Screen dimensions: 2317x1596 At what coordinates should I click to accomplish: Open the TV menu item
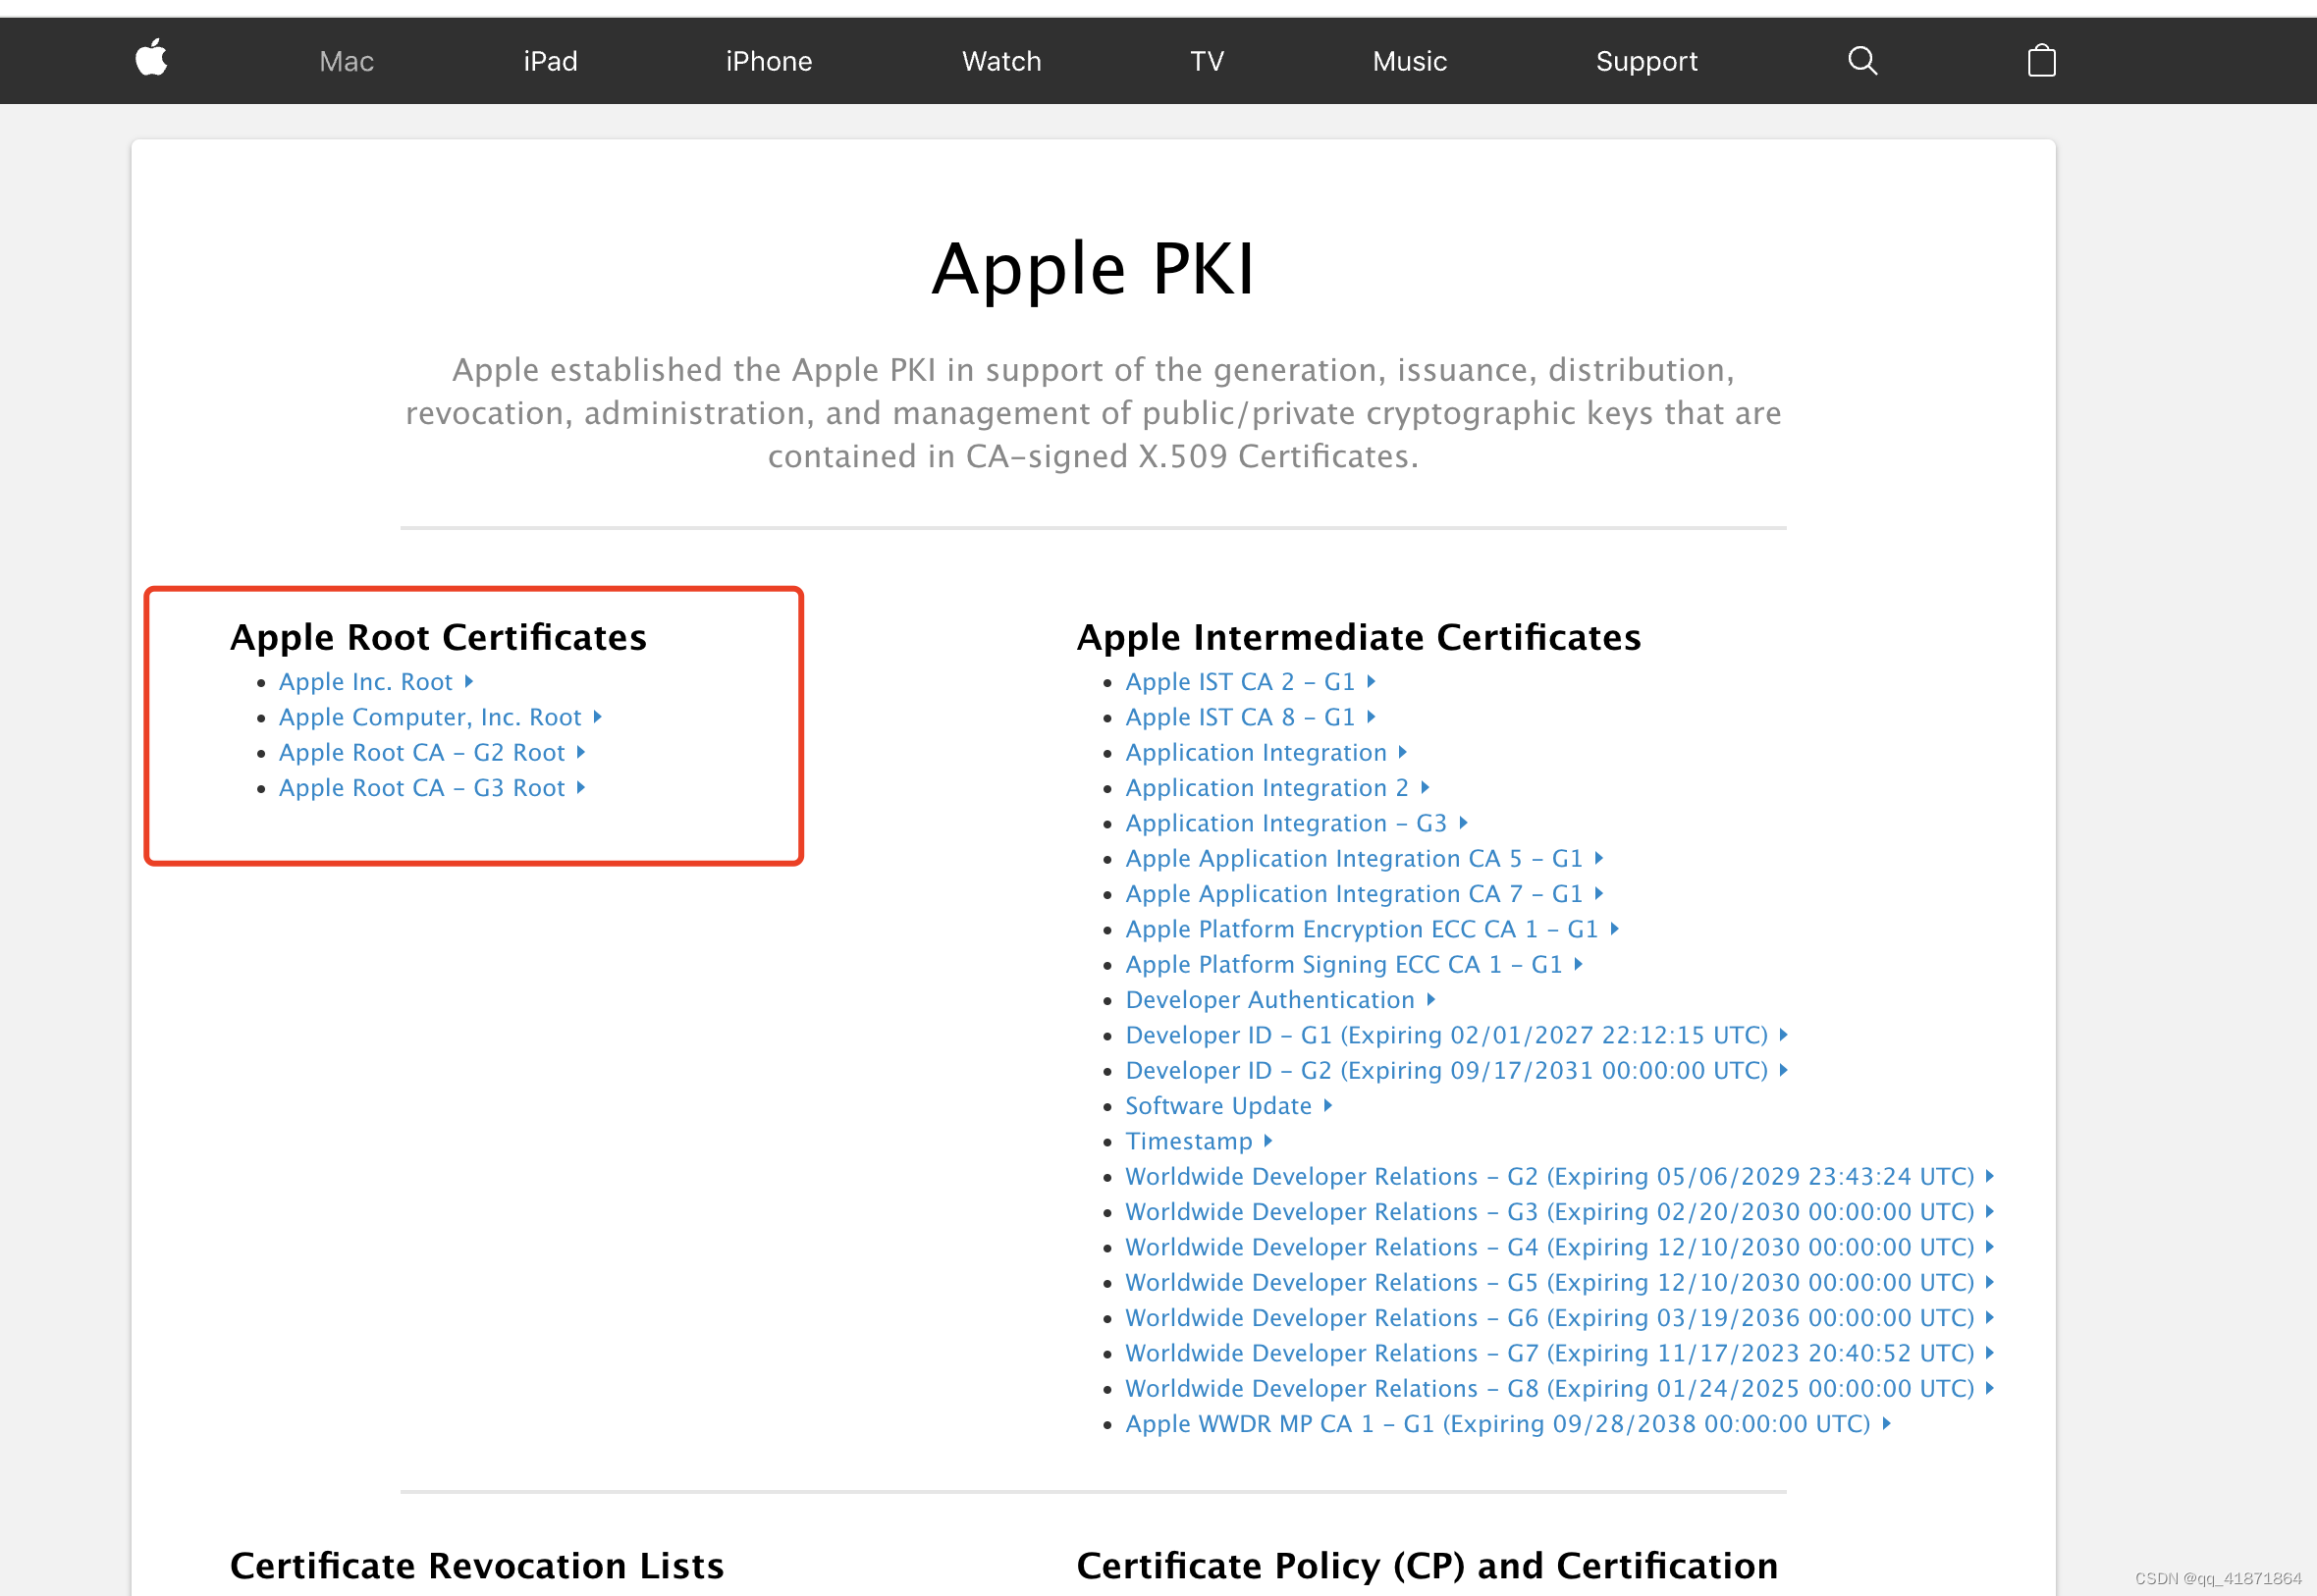(x=1207, y=62)
